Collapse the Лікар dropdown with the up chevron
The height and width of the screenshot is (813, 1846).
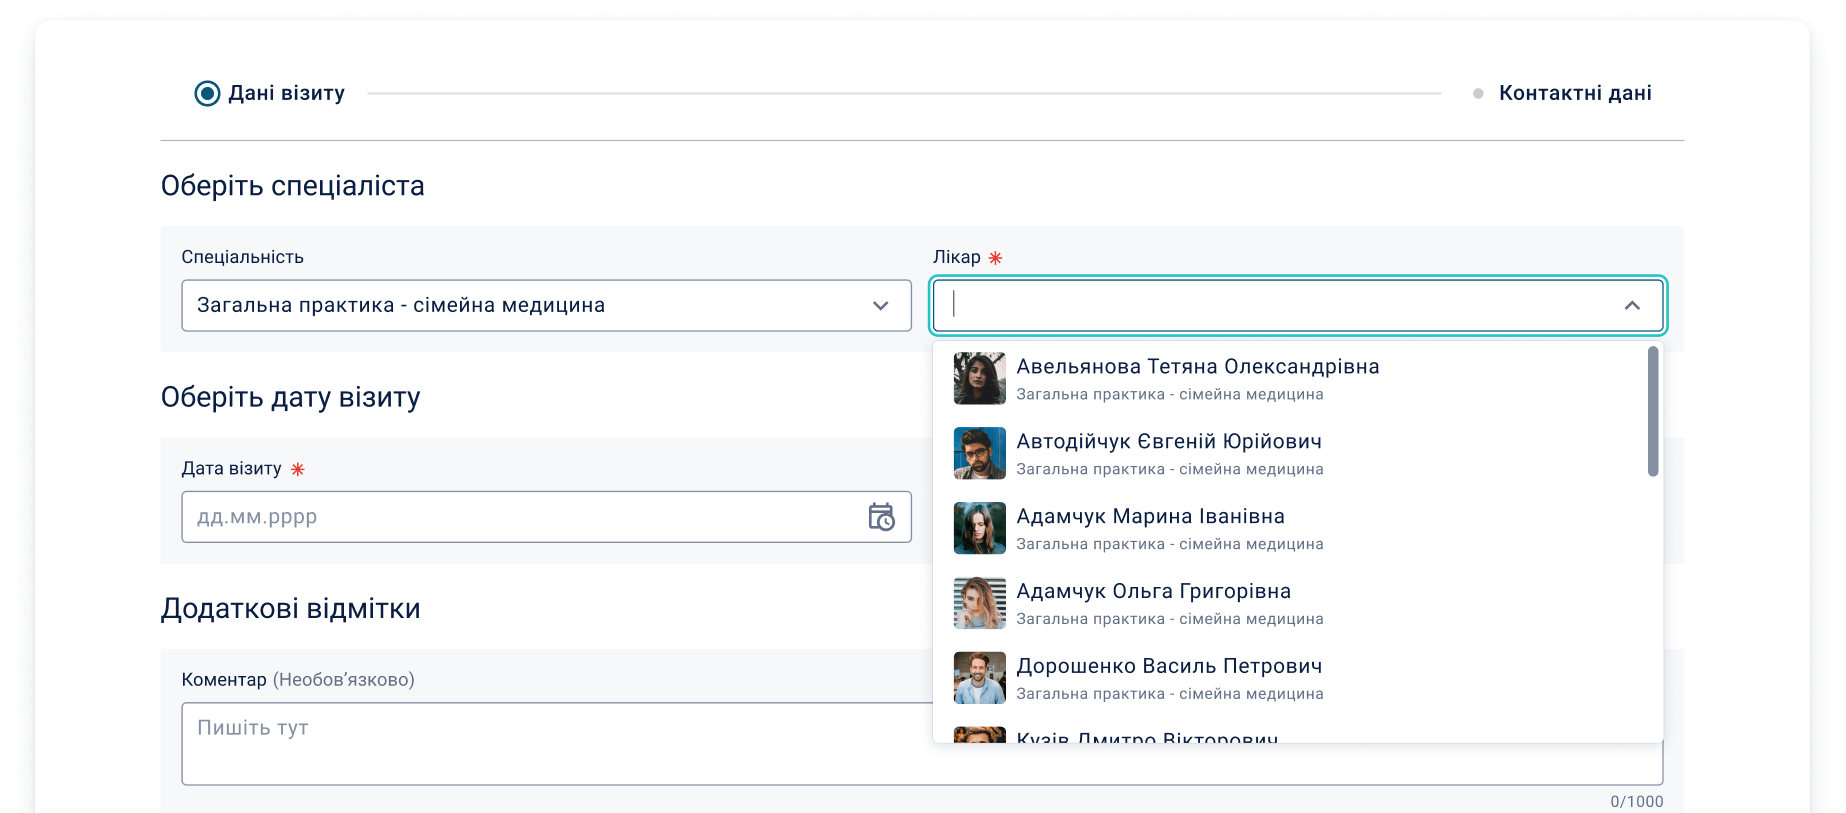click(1632, 306)
